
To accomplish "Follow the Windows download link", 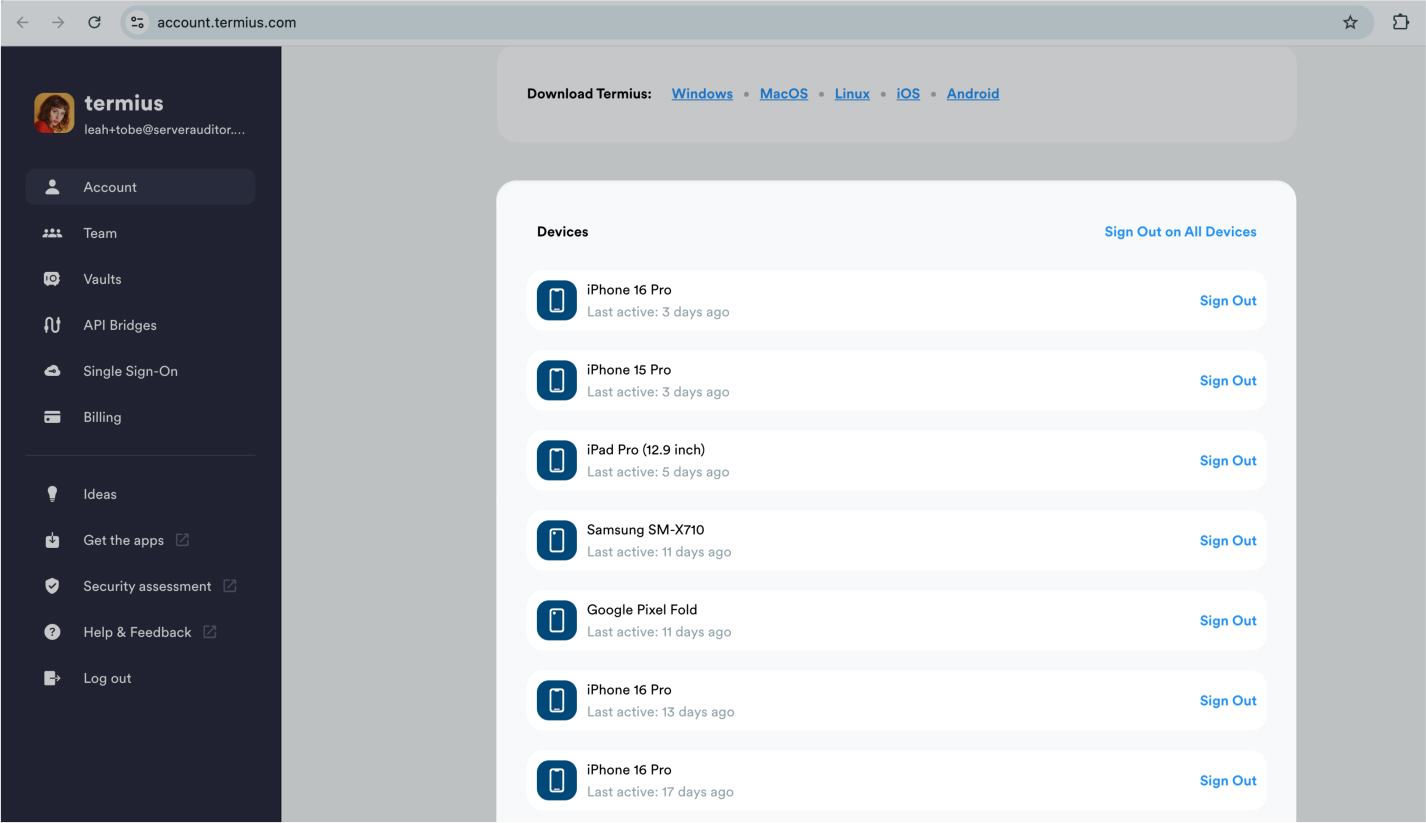I will pos(702,94).
